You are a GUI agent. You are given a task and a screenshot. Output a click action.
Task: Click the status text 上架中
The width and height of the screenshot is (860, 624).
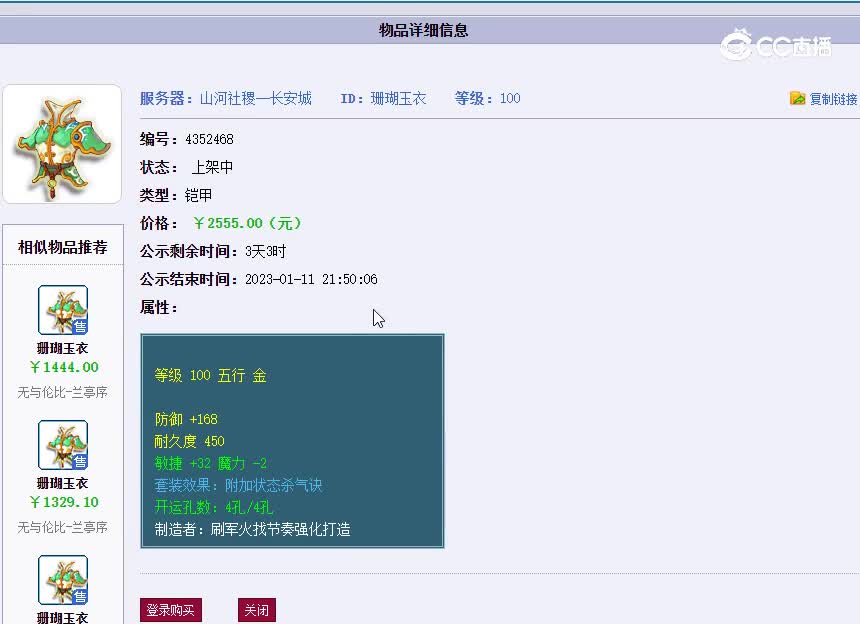[x=212, y=167]
